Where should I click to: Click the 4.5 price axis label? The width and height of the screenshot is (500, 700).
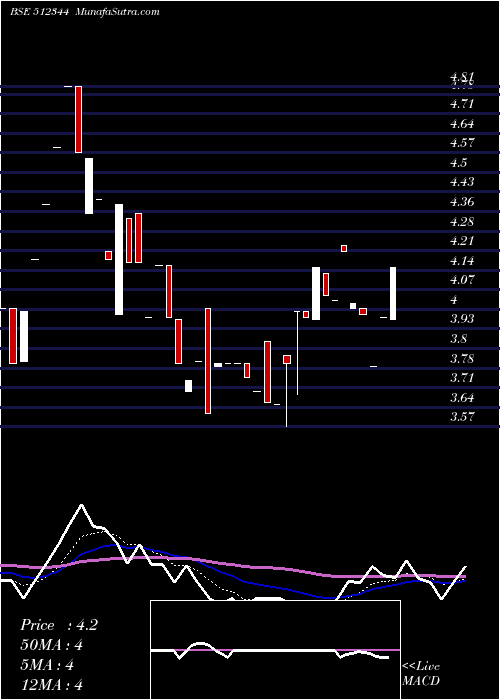[459, 163]
